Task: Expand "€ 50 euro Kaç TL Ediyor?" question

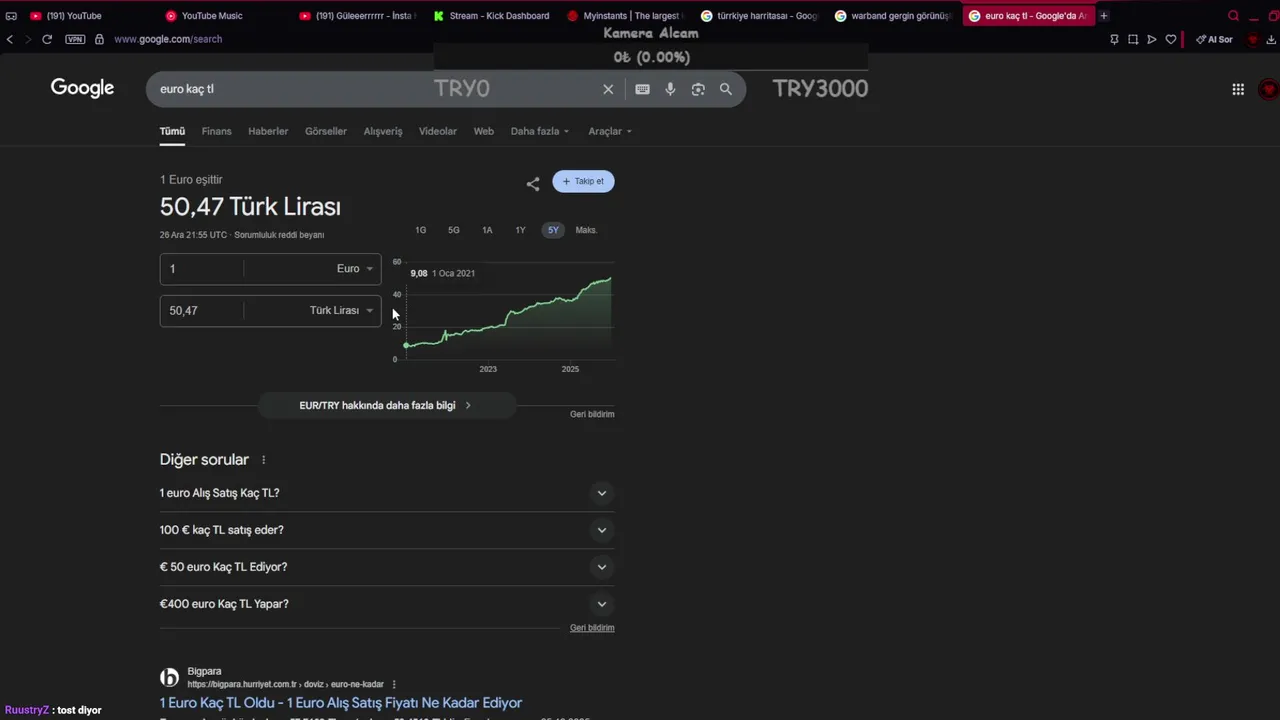Action: tap(387, 567)
